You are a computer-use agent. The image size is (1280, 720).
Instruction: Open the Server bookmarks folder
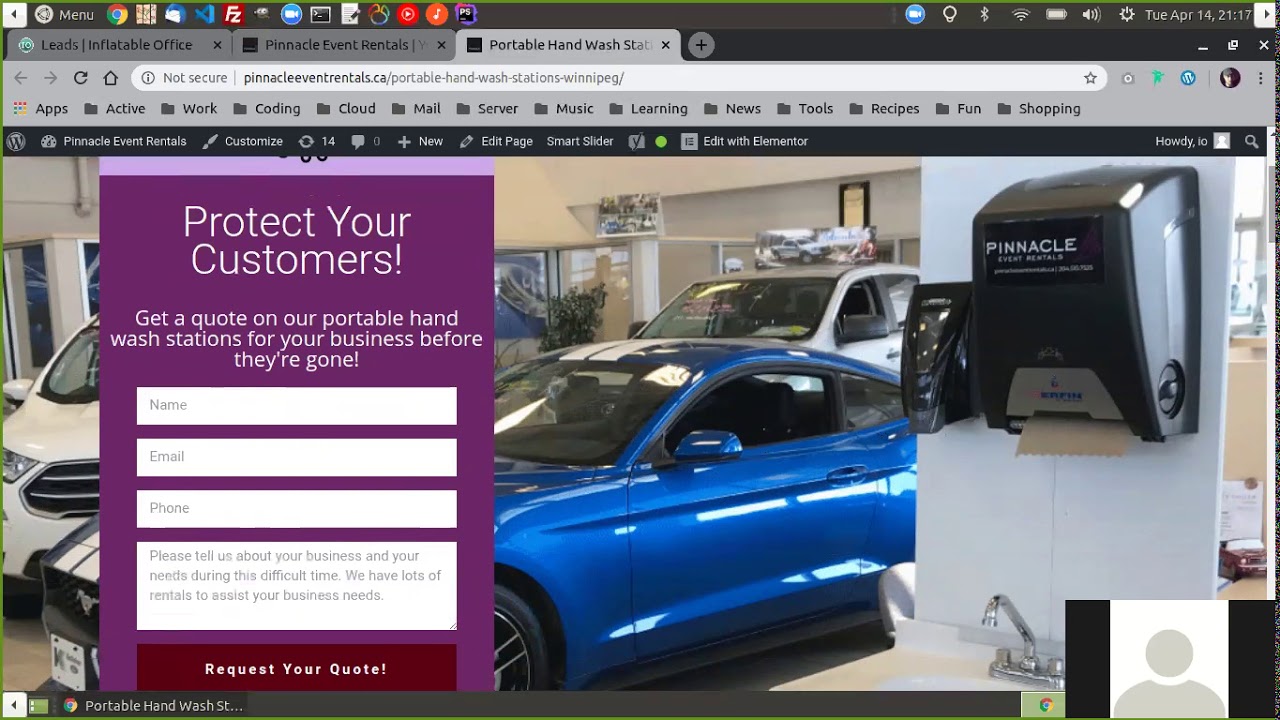click(486, 108)
